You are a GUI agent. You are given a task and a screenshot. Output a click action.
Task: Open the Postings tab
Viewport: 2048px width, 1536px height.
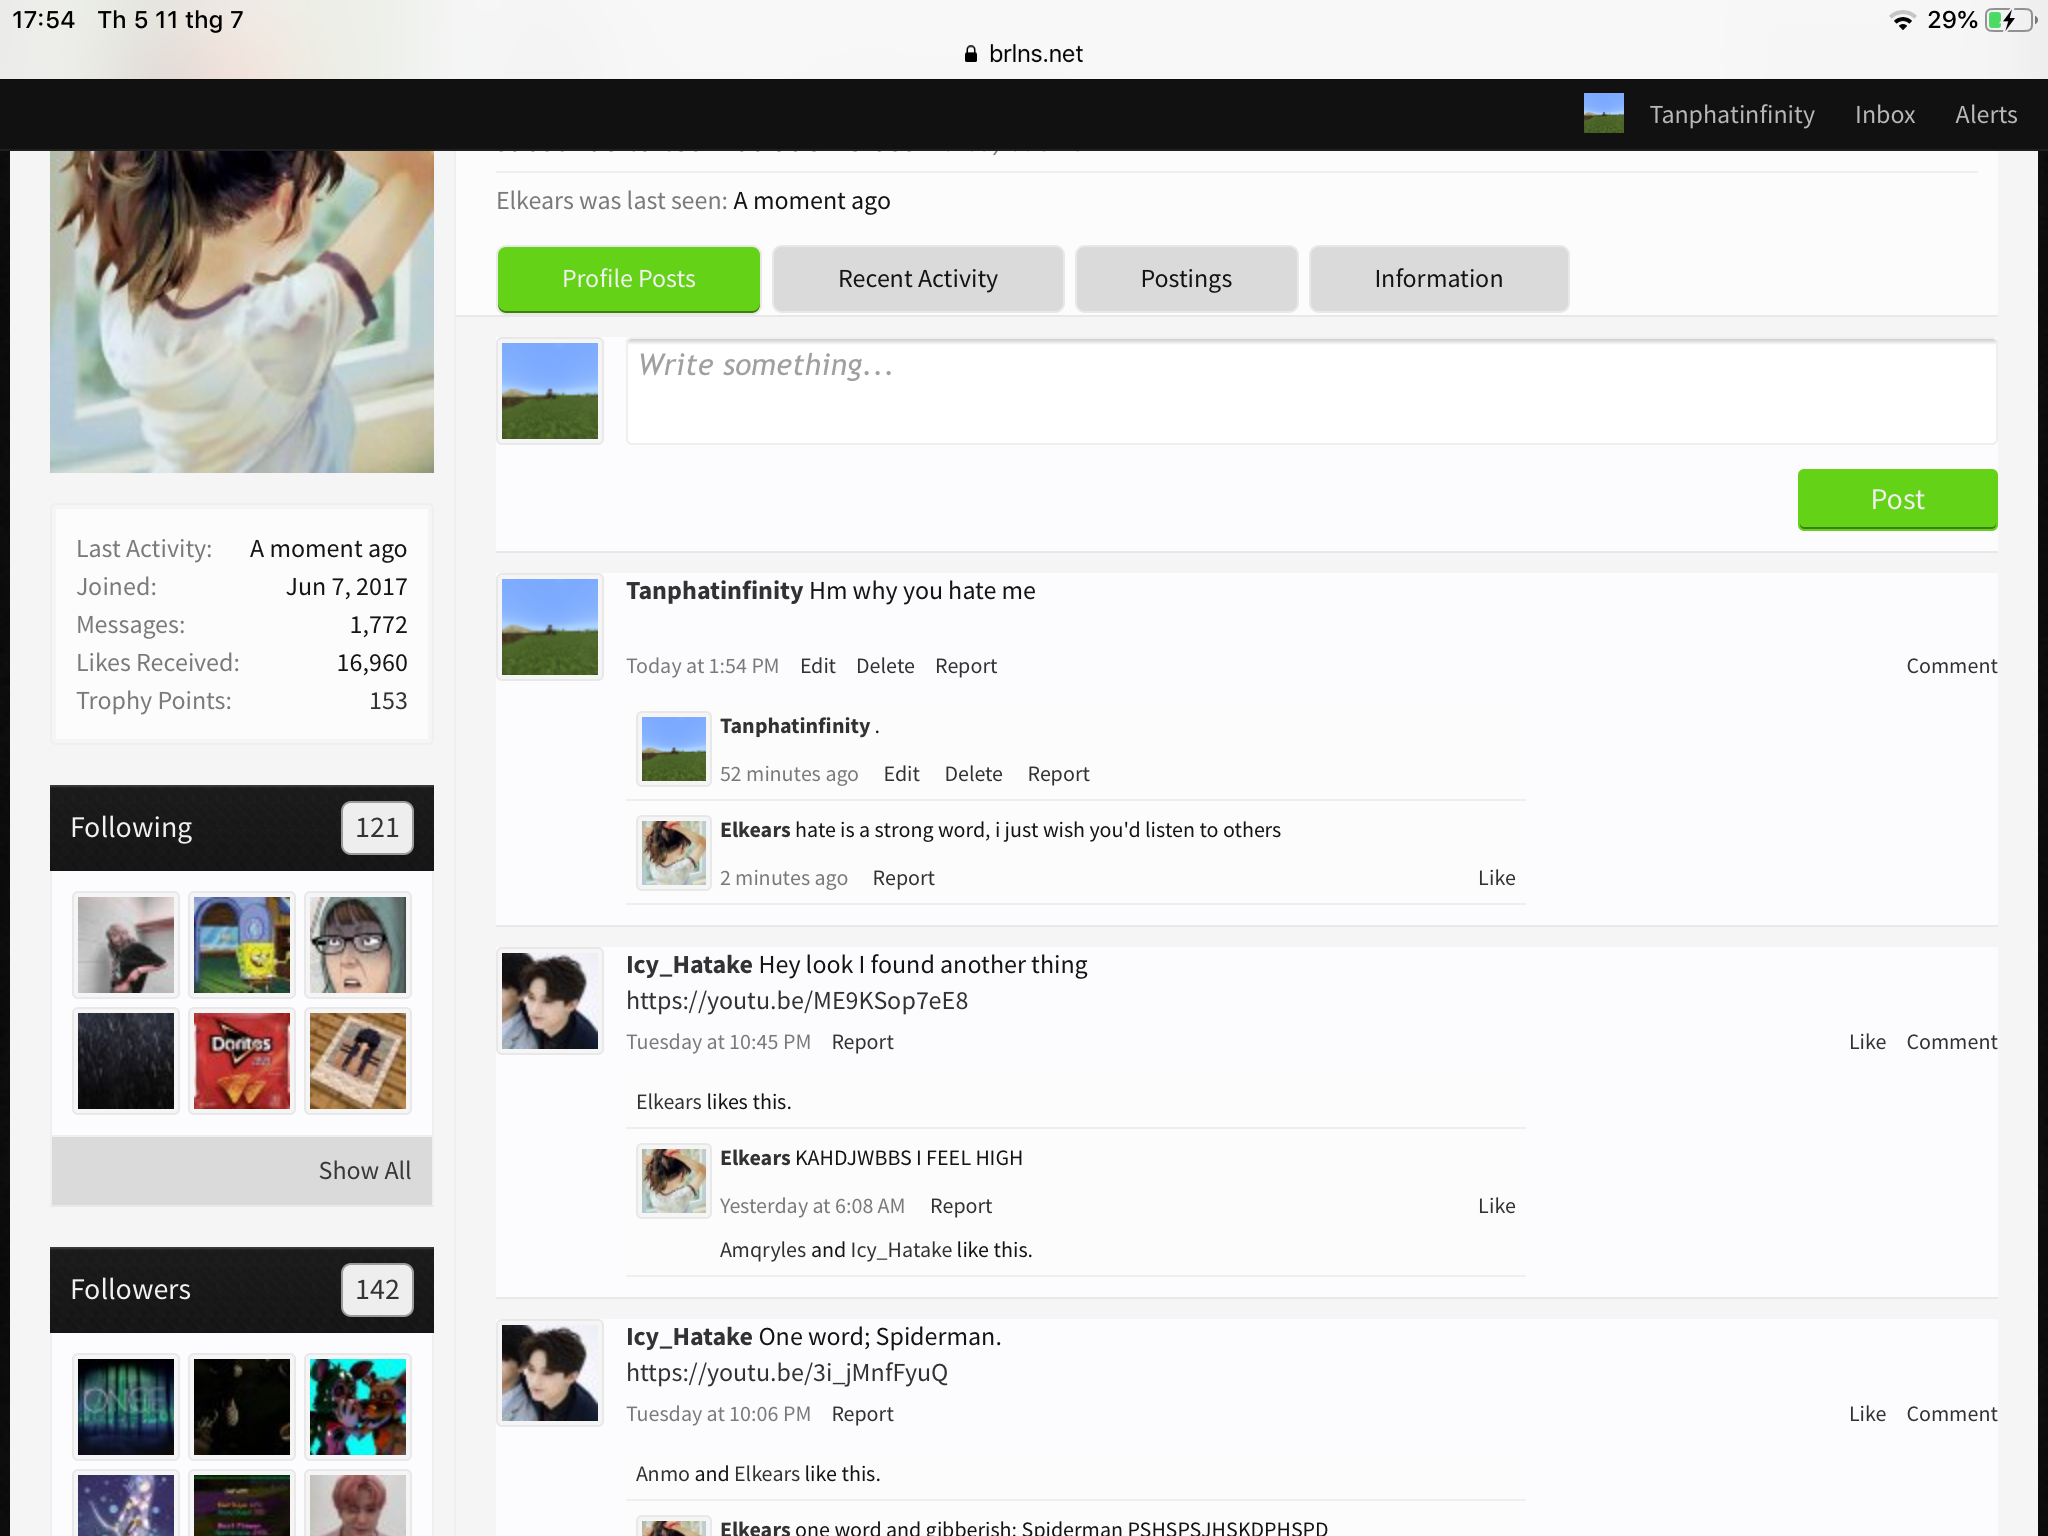pos(1186,279)
